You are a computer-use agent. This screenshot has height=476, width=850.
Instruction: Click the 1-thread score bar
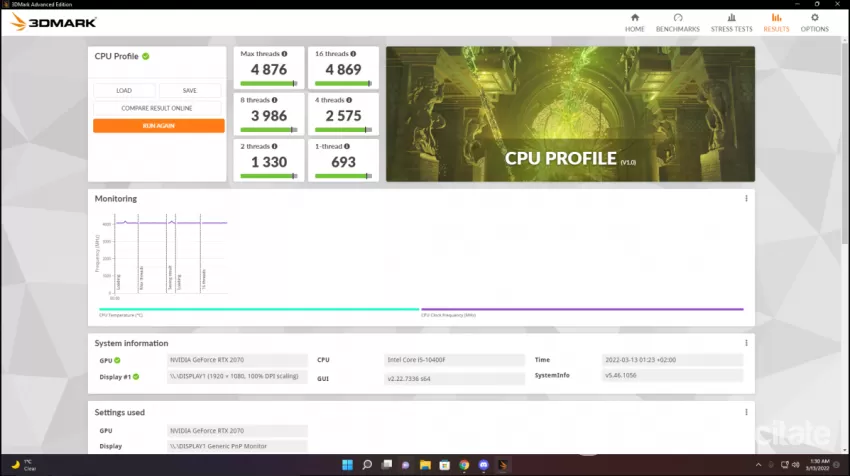point(343,176)
